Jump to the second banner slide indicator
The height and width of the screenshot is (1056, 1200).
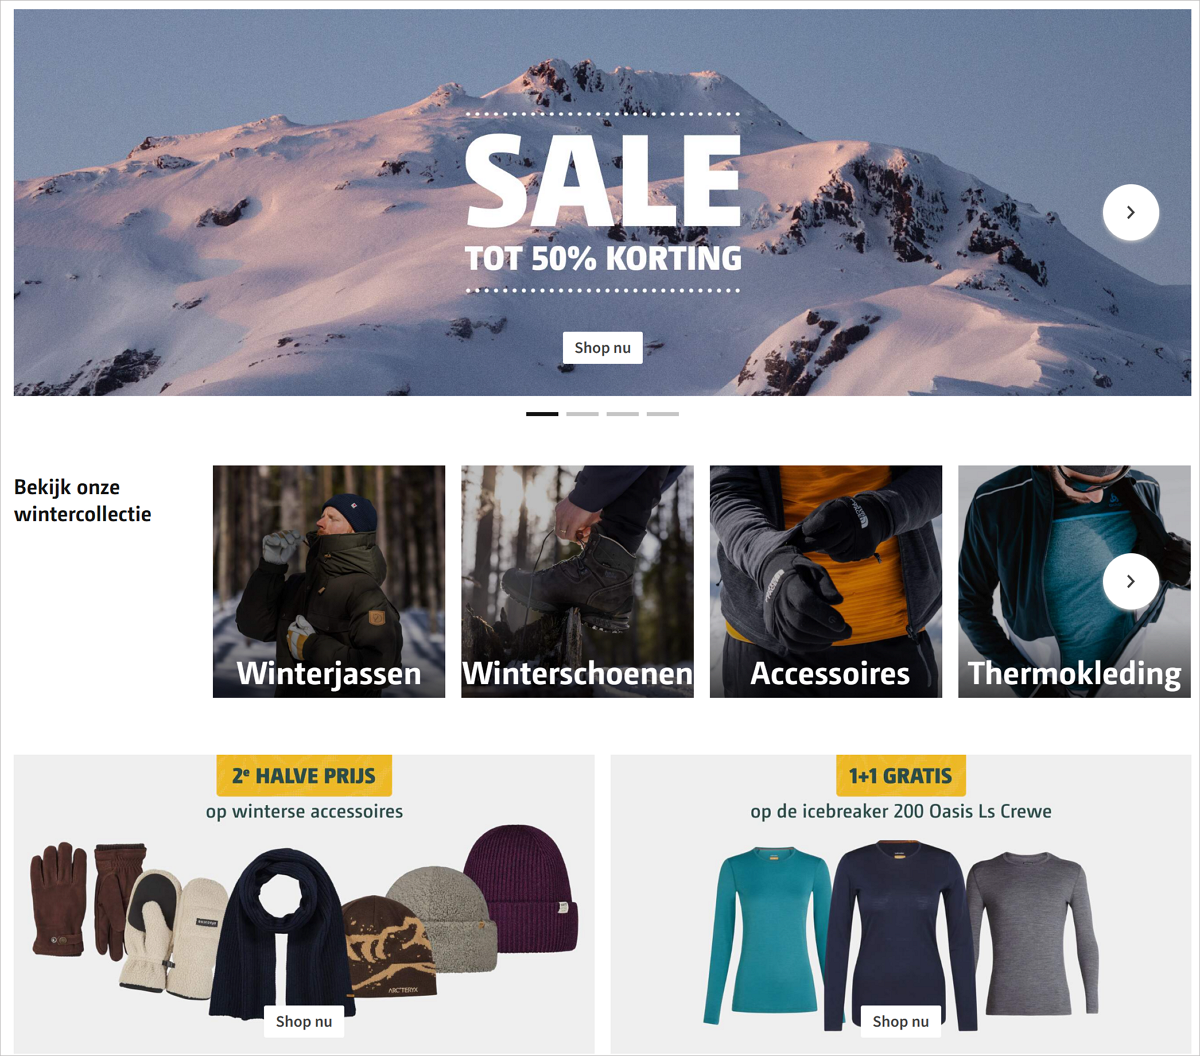point(582,414)
